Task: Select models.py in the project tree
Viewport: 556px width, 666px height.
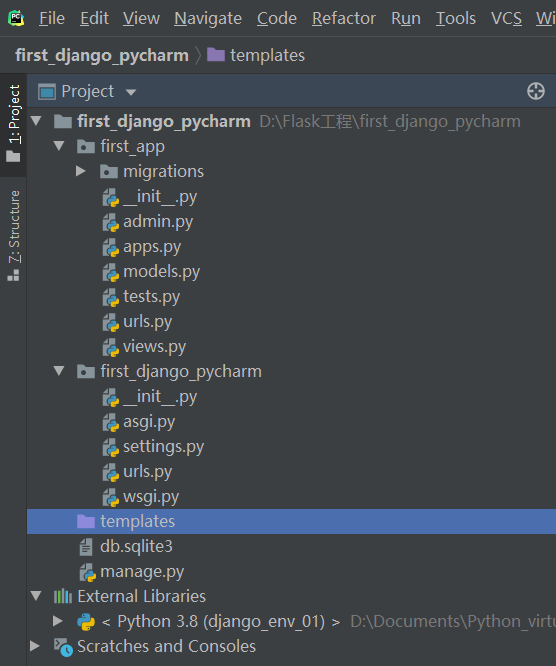Action: click(161, 272)
